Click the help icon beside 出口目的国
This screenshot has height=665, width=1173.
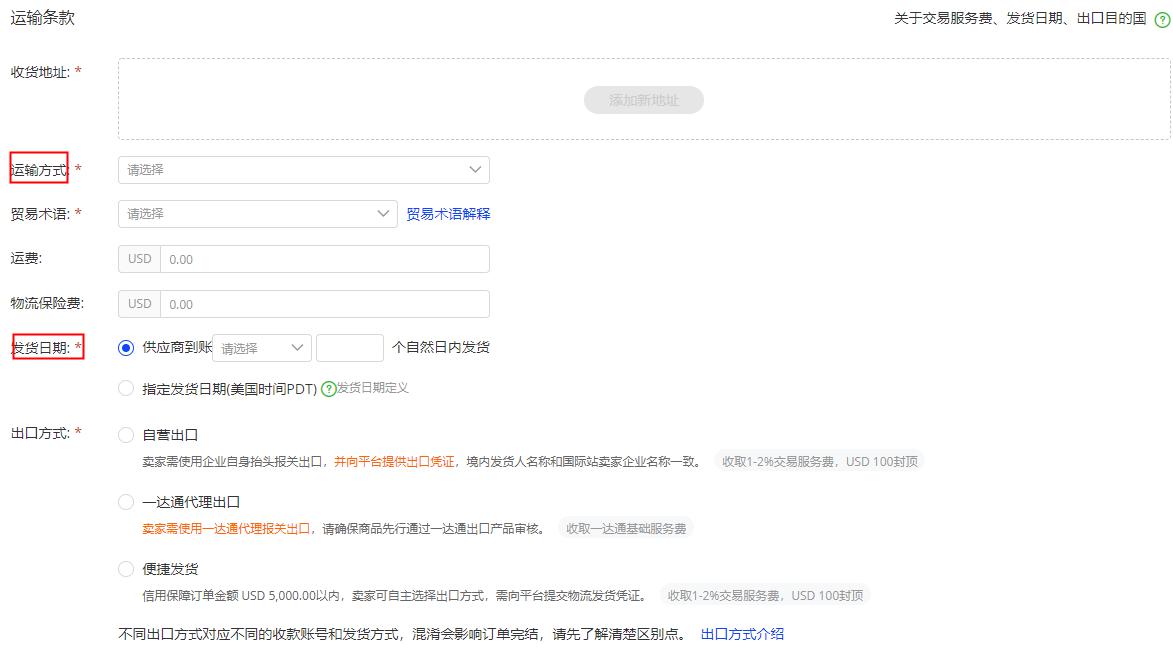[1163, 19]
